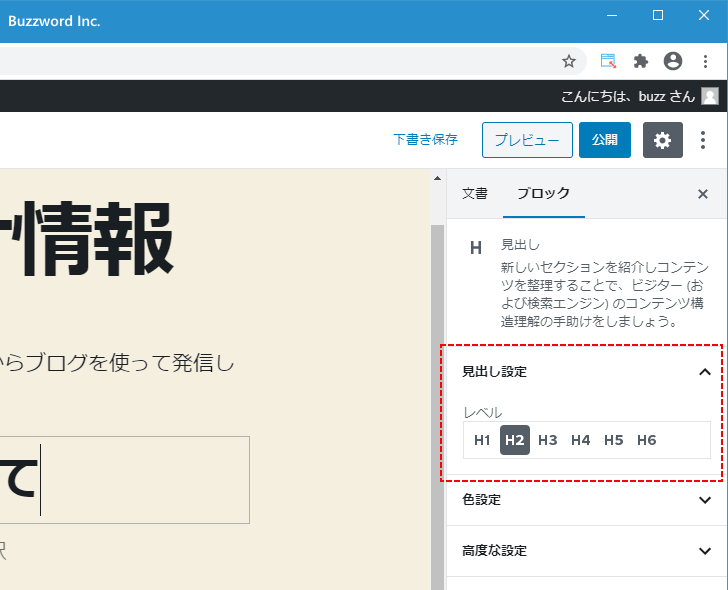
Task: Click inside the heading block text field
Action: (124, 480)
